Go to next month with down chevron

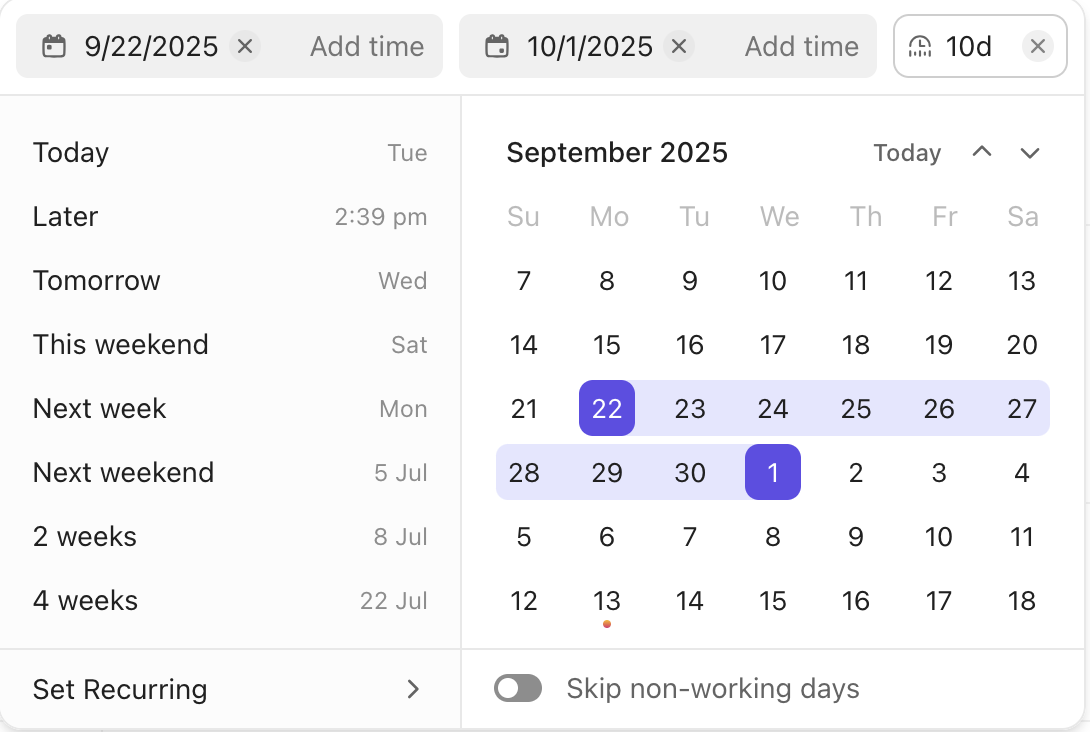(x=1030, y=152)
